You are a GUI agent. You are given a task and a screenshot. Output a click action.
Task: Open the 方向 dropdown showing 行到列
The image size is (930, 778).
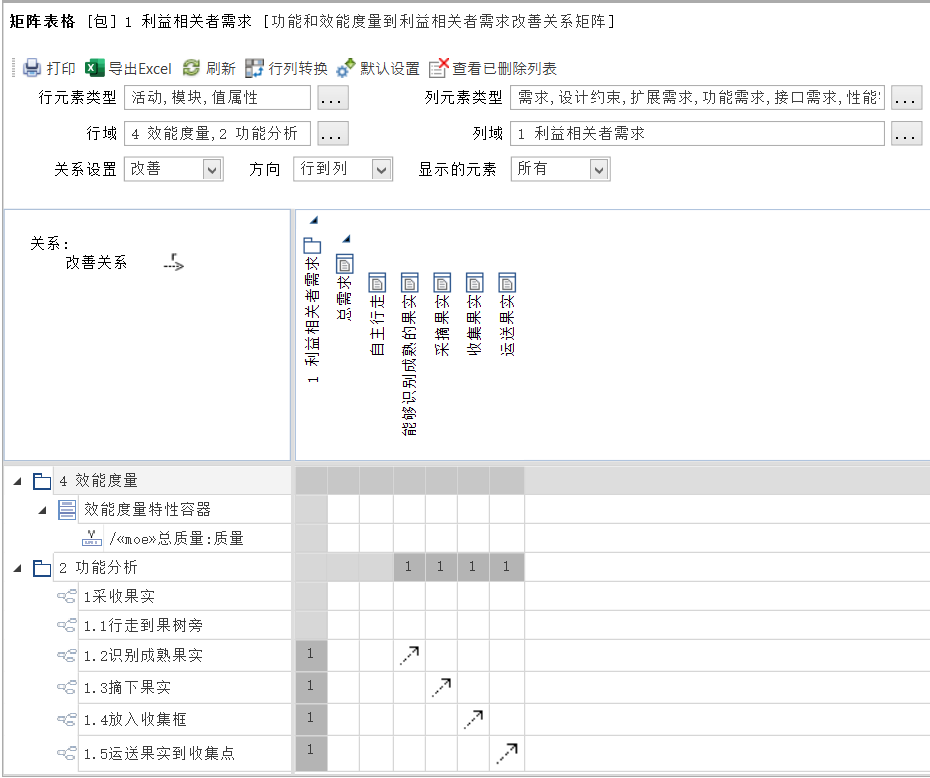click(x=381, y=170)
